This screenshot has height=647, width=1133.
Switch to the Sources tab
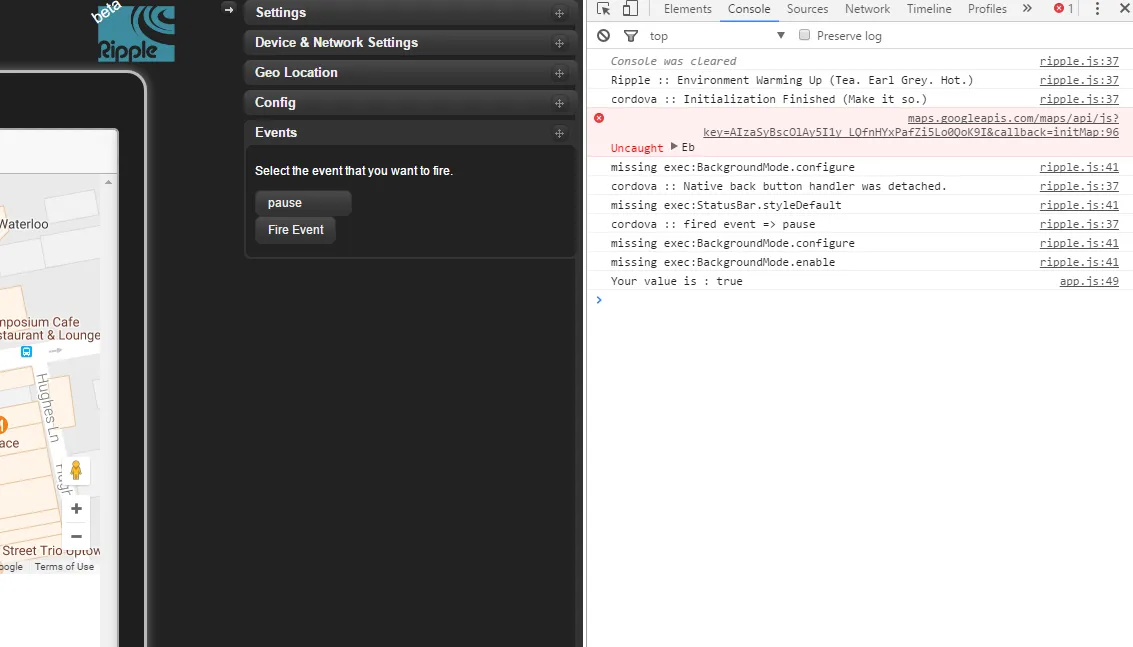[807, 9]
